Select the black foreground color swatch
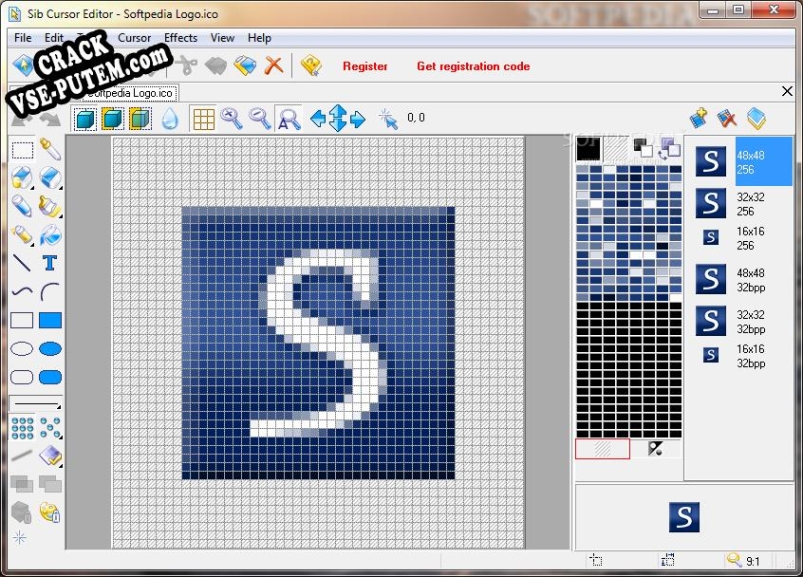Screen dimensions: 803x577 (x=588, y=149)
